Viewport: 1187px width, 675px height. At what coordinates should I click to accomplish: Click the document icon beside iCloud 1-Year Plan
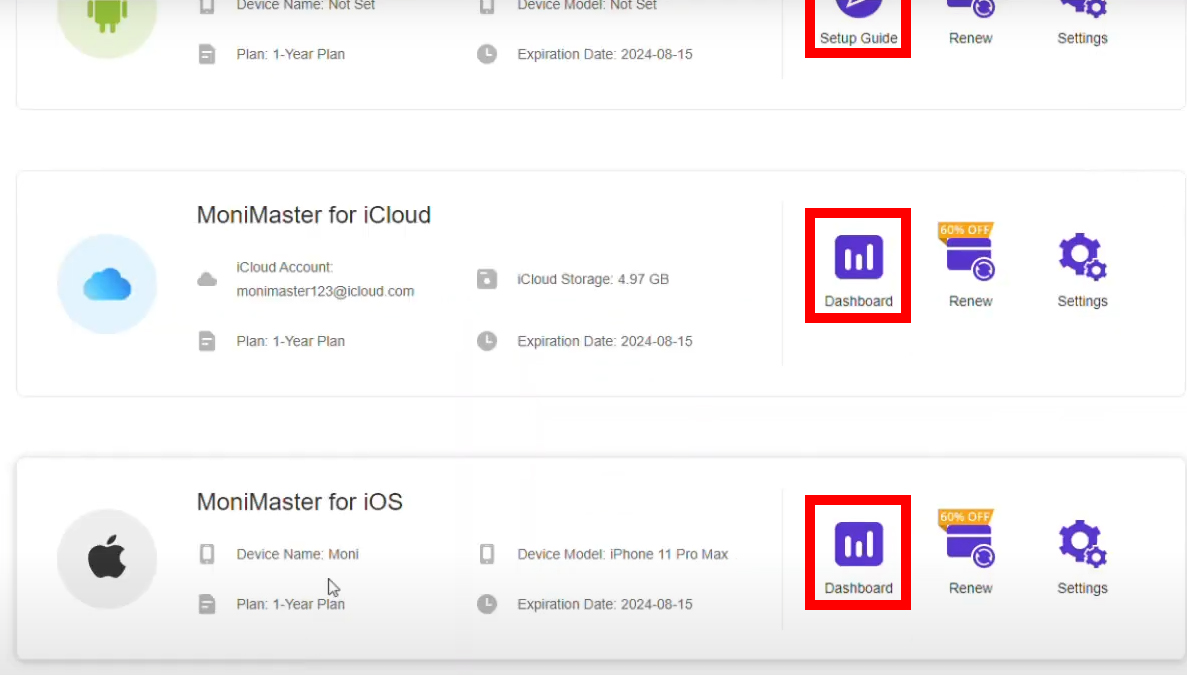pos(207,341)
